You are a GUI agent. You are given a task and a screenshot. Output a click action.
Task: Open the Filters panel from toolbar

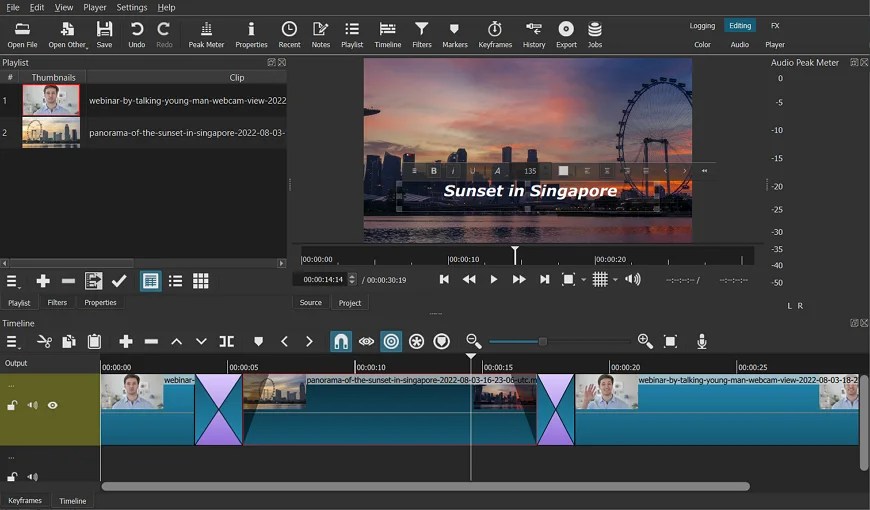pos(422,34)
